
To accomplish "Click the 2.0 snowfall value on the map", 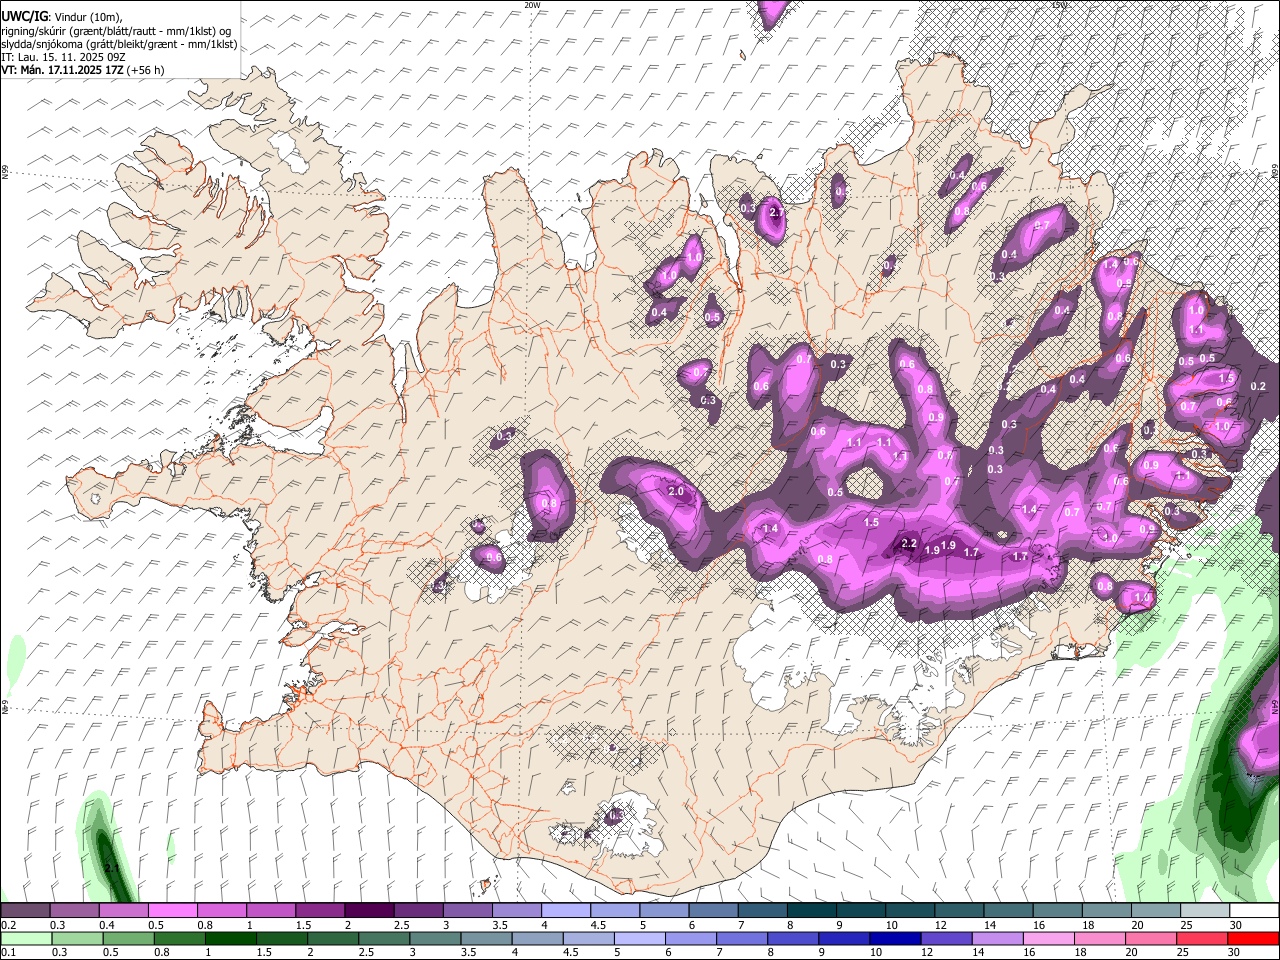I will coord(675,491).
